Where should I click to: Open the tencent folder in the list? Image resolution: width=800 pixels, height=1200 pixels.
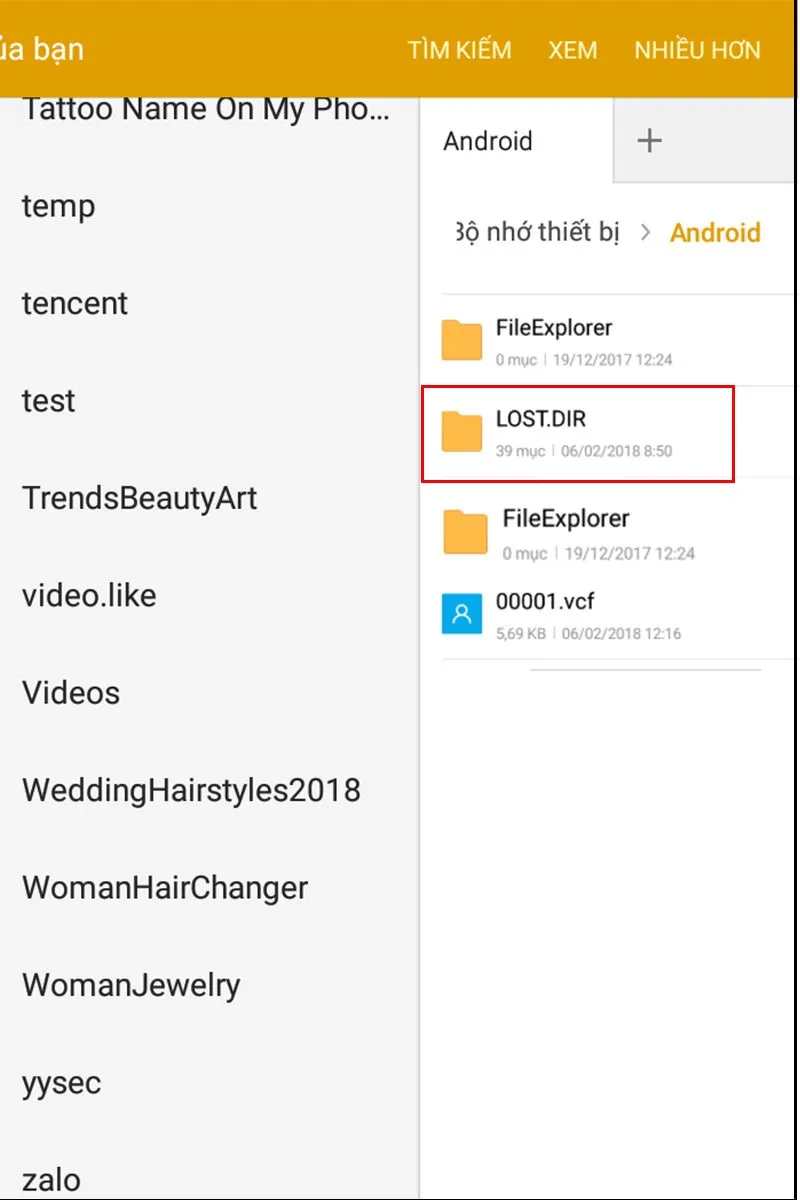(x=75, y=303)
